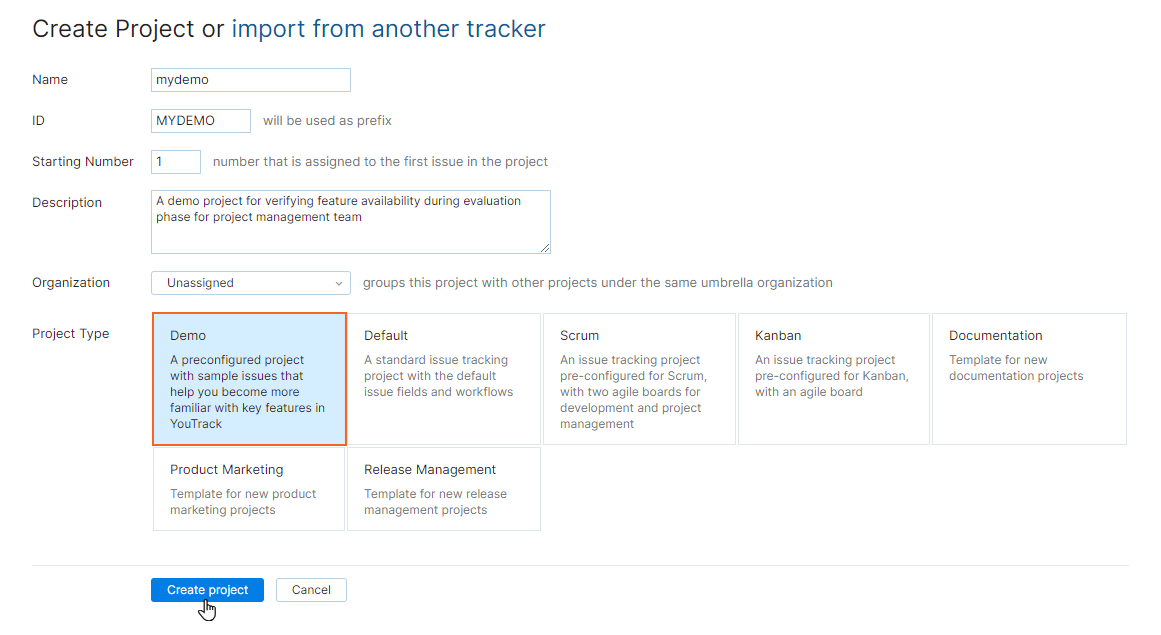The height and width of the screenshot is (635, 1161).
Task: Click the Create project button
Action: pyautogui.click(x=207, y=589)
